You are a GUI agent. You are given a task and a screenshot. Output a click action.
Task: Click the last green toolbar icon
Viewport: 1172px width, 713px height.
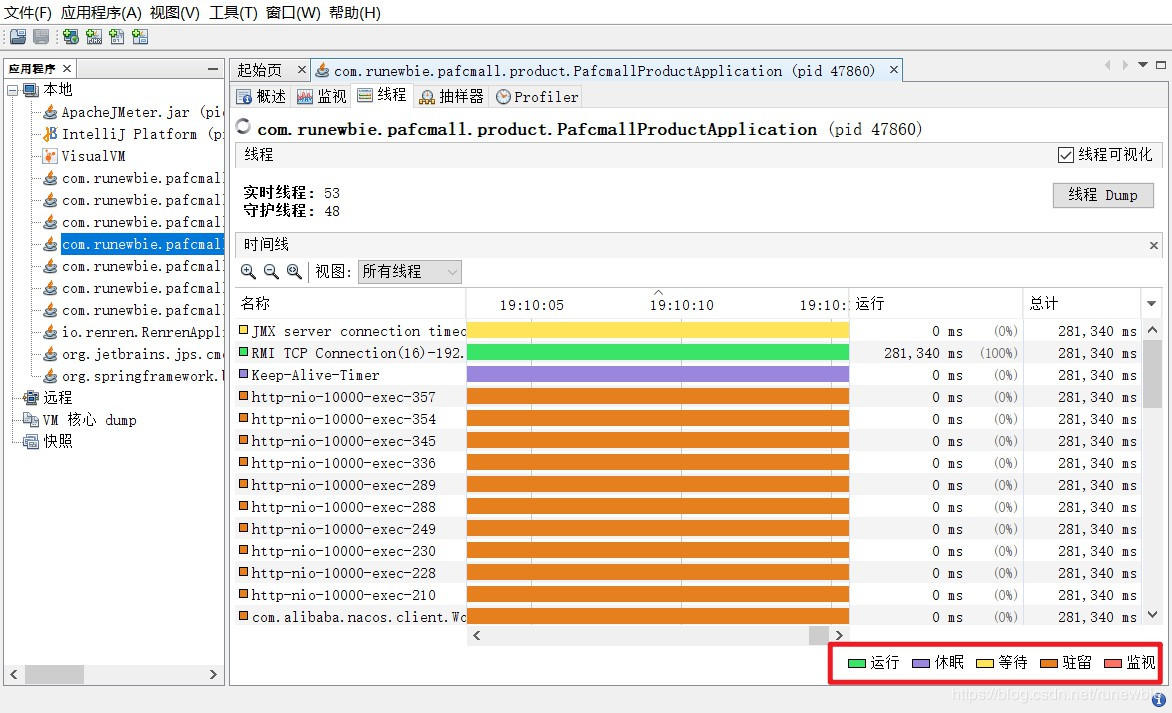click(140, 37)
